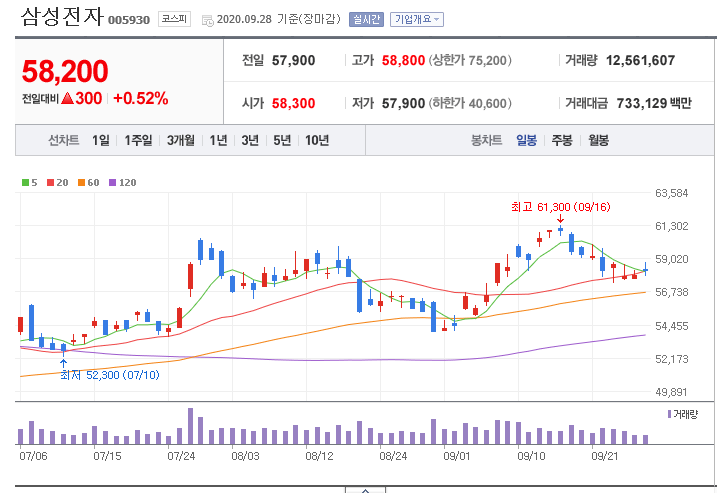Screen dimensions: 717x493
Task: Click the stock code 005930
Action: 129,20
